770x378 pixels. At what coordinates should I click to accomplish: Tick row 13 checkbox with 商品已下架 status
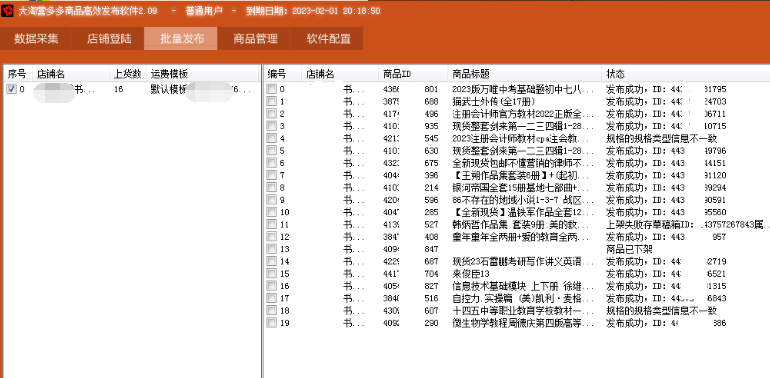(x=272, y=249)
